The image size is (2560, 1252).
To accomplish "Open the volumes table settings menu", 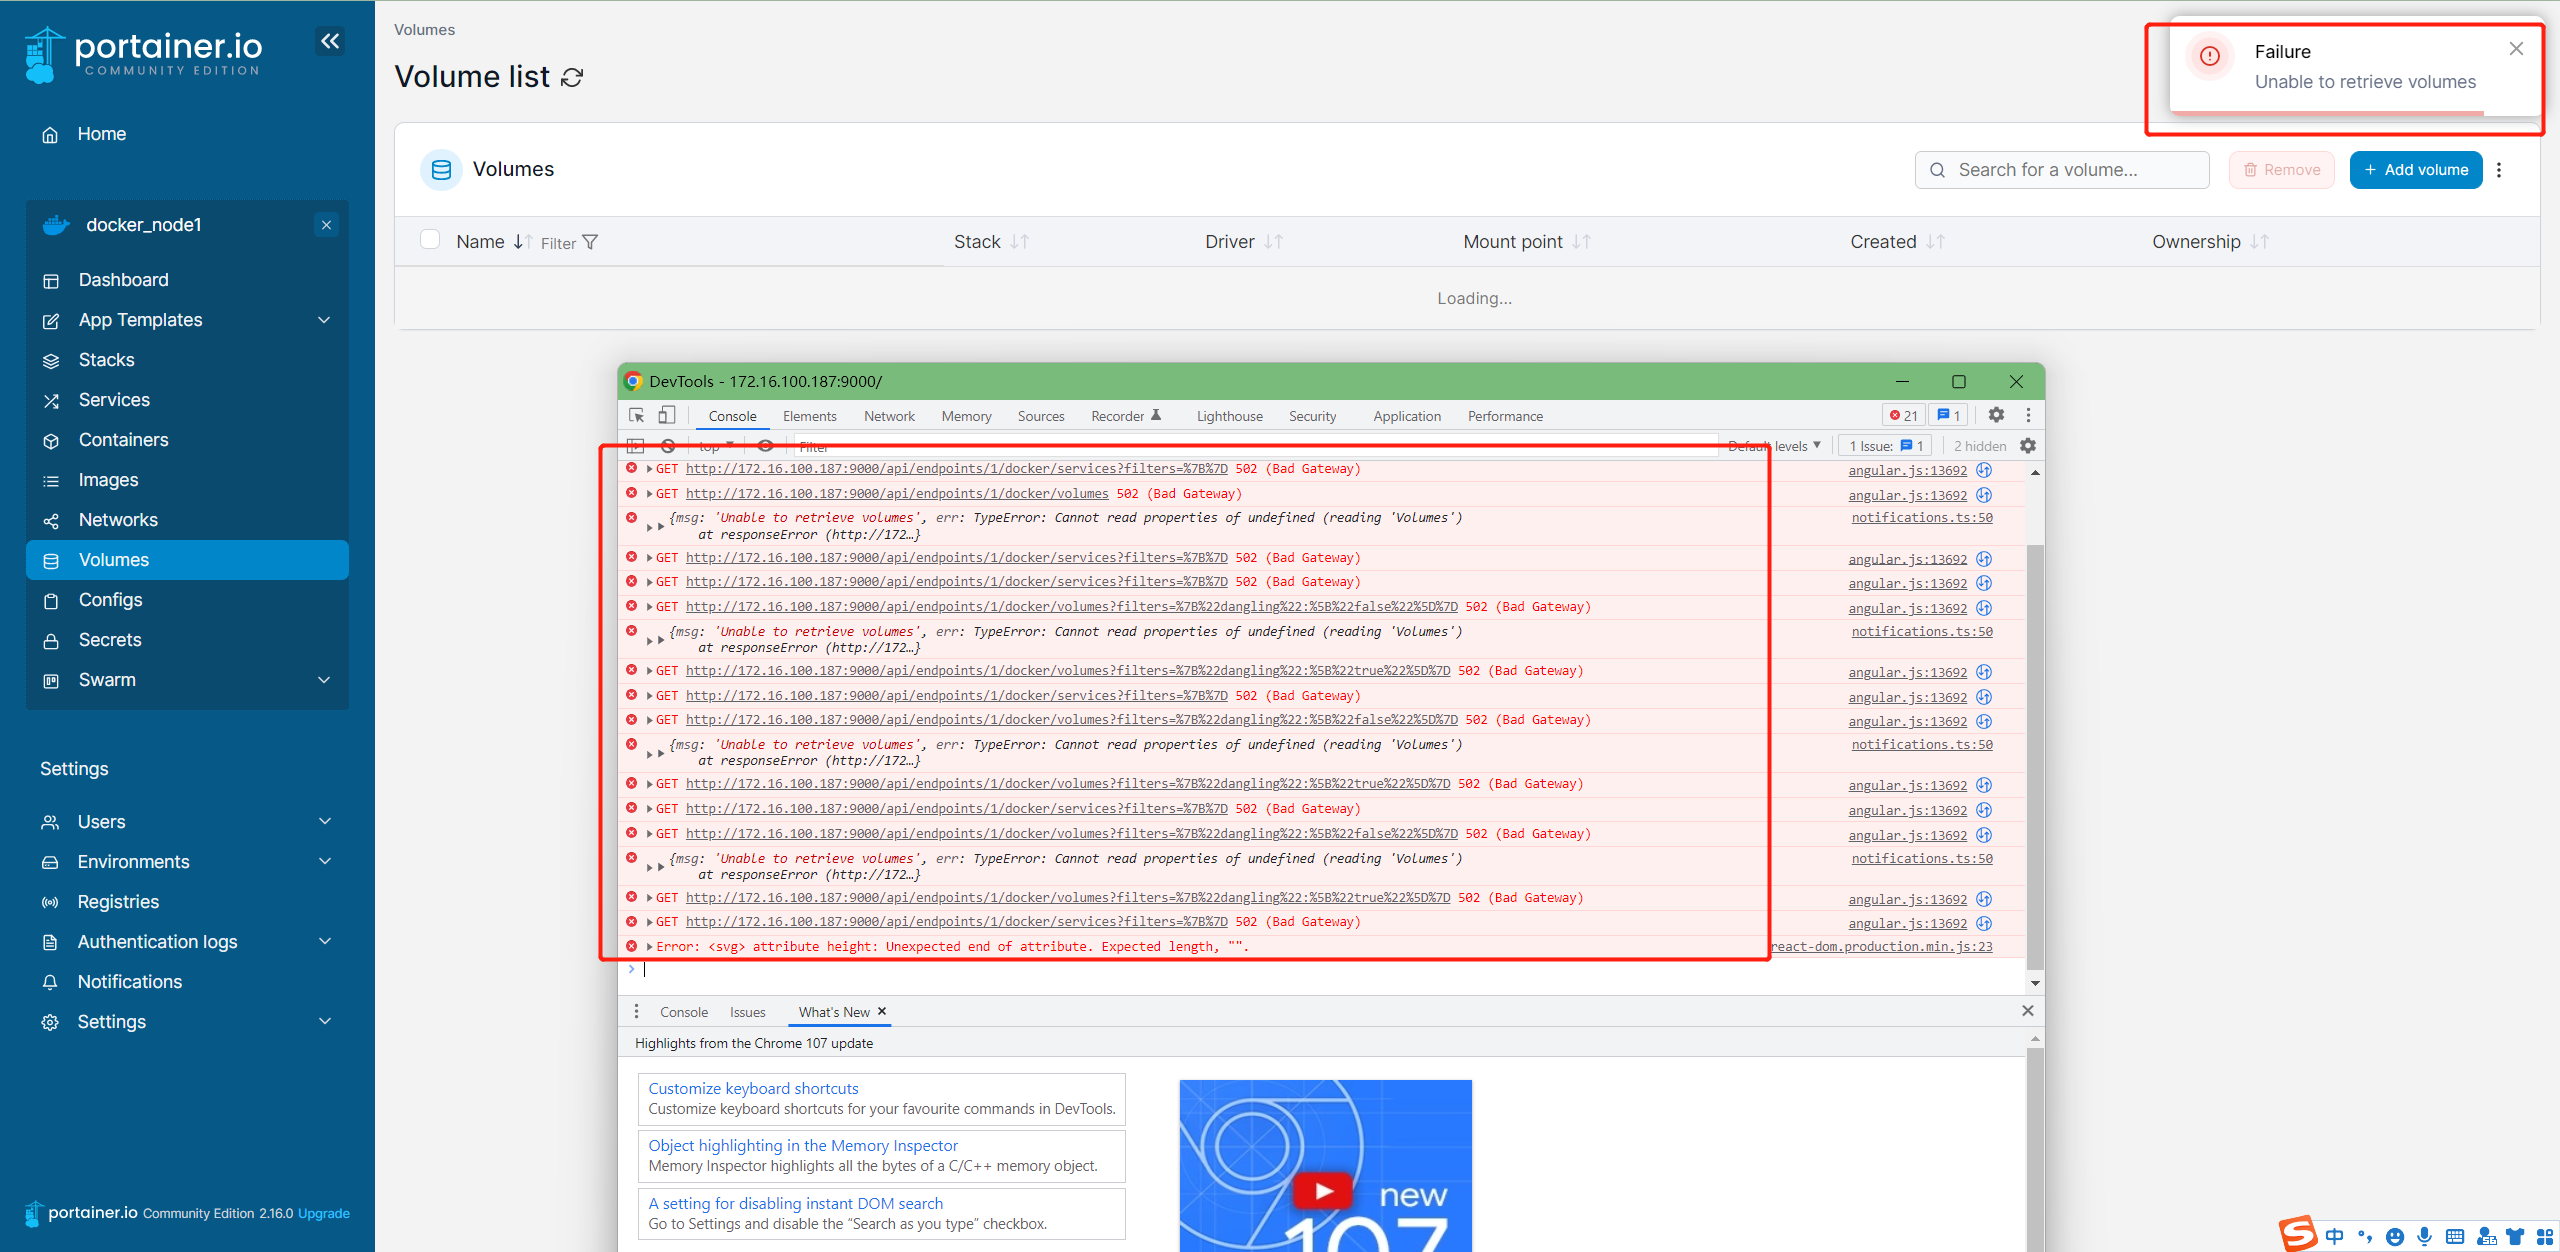I will 2499,170.
